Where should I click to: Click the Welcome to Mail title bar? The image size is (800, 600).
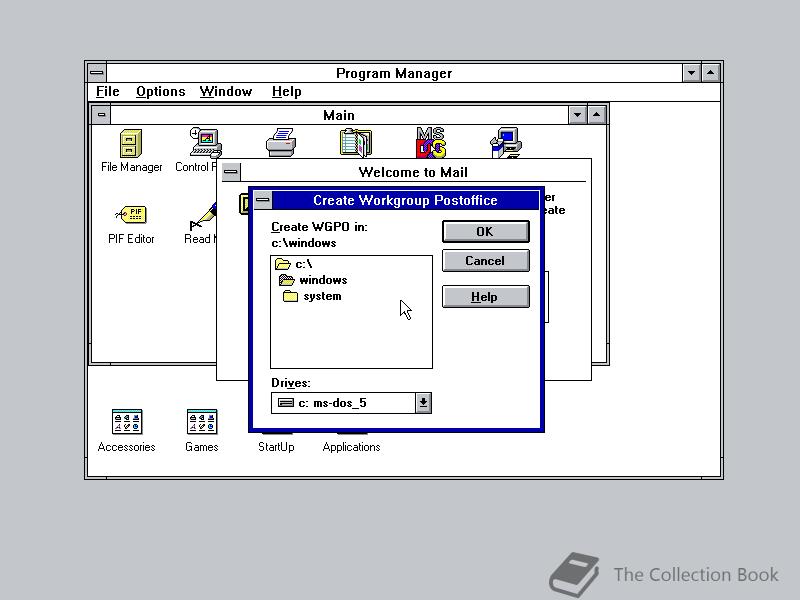tap(413, 172)
